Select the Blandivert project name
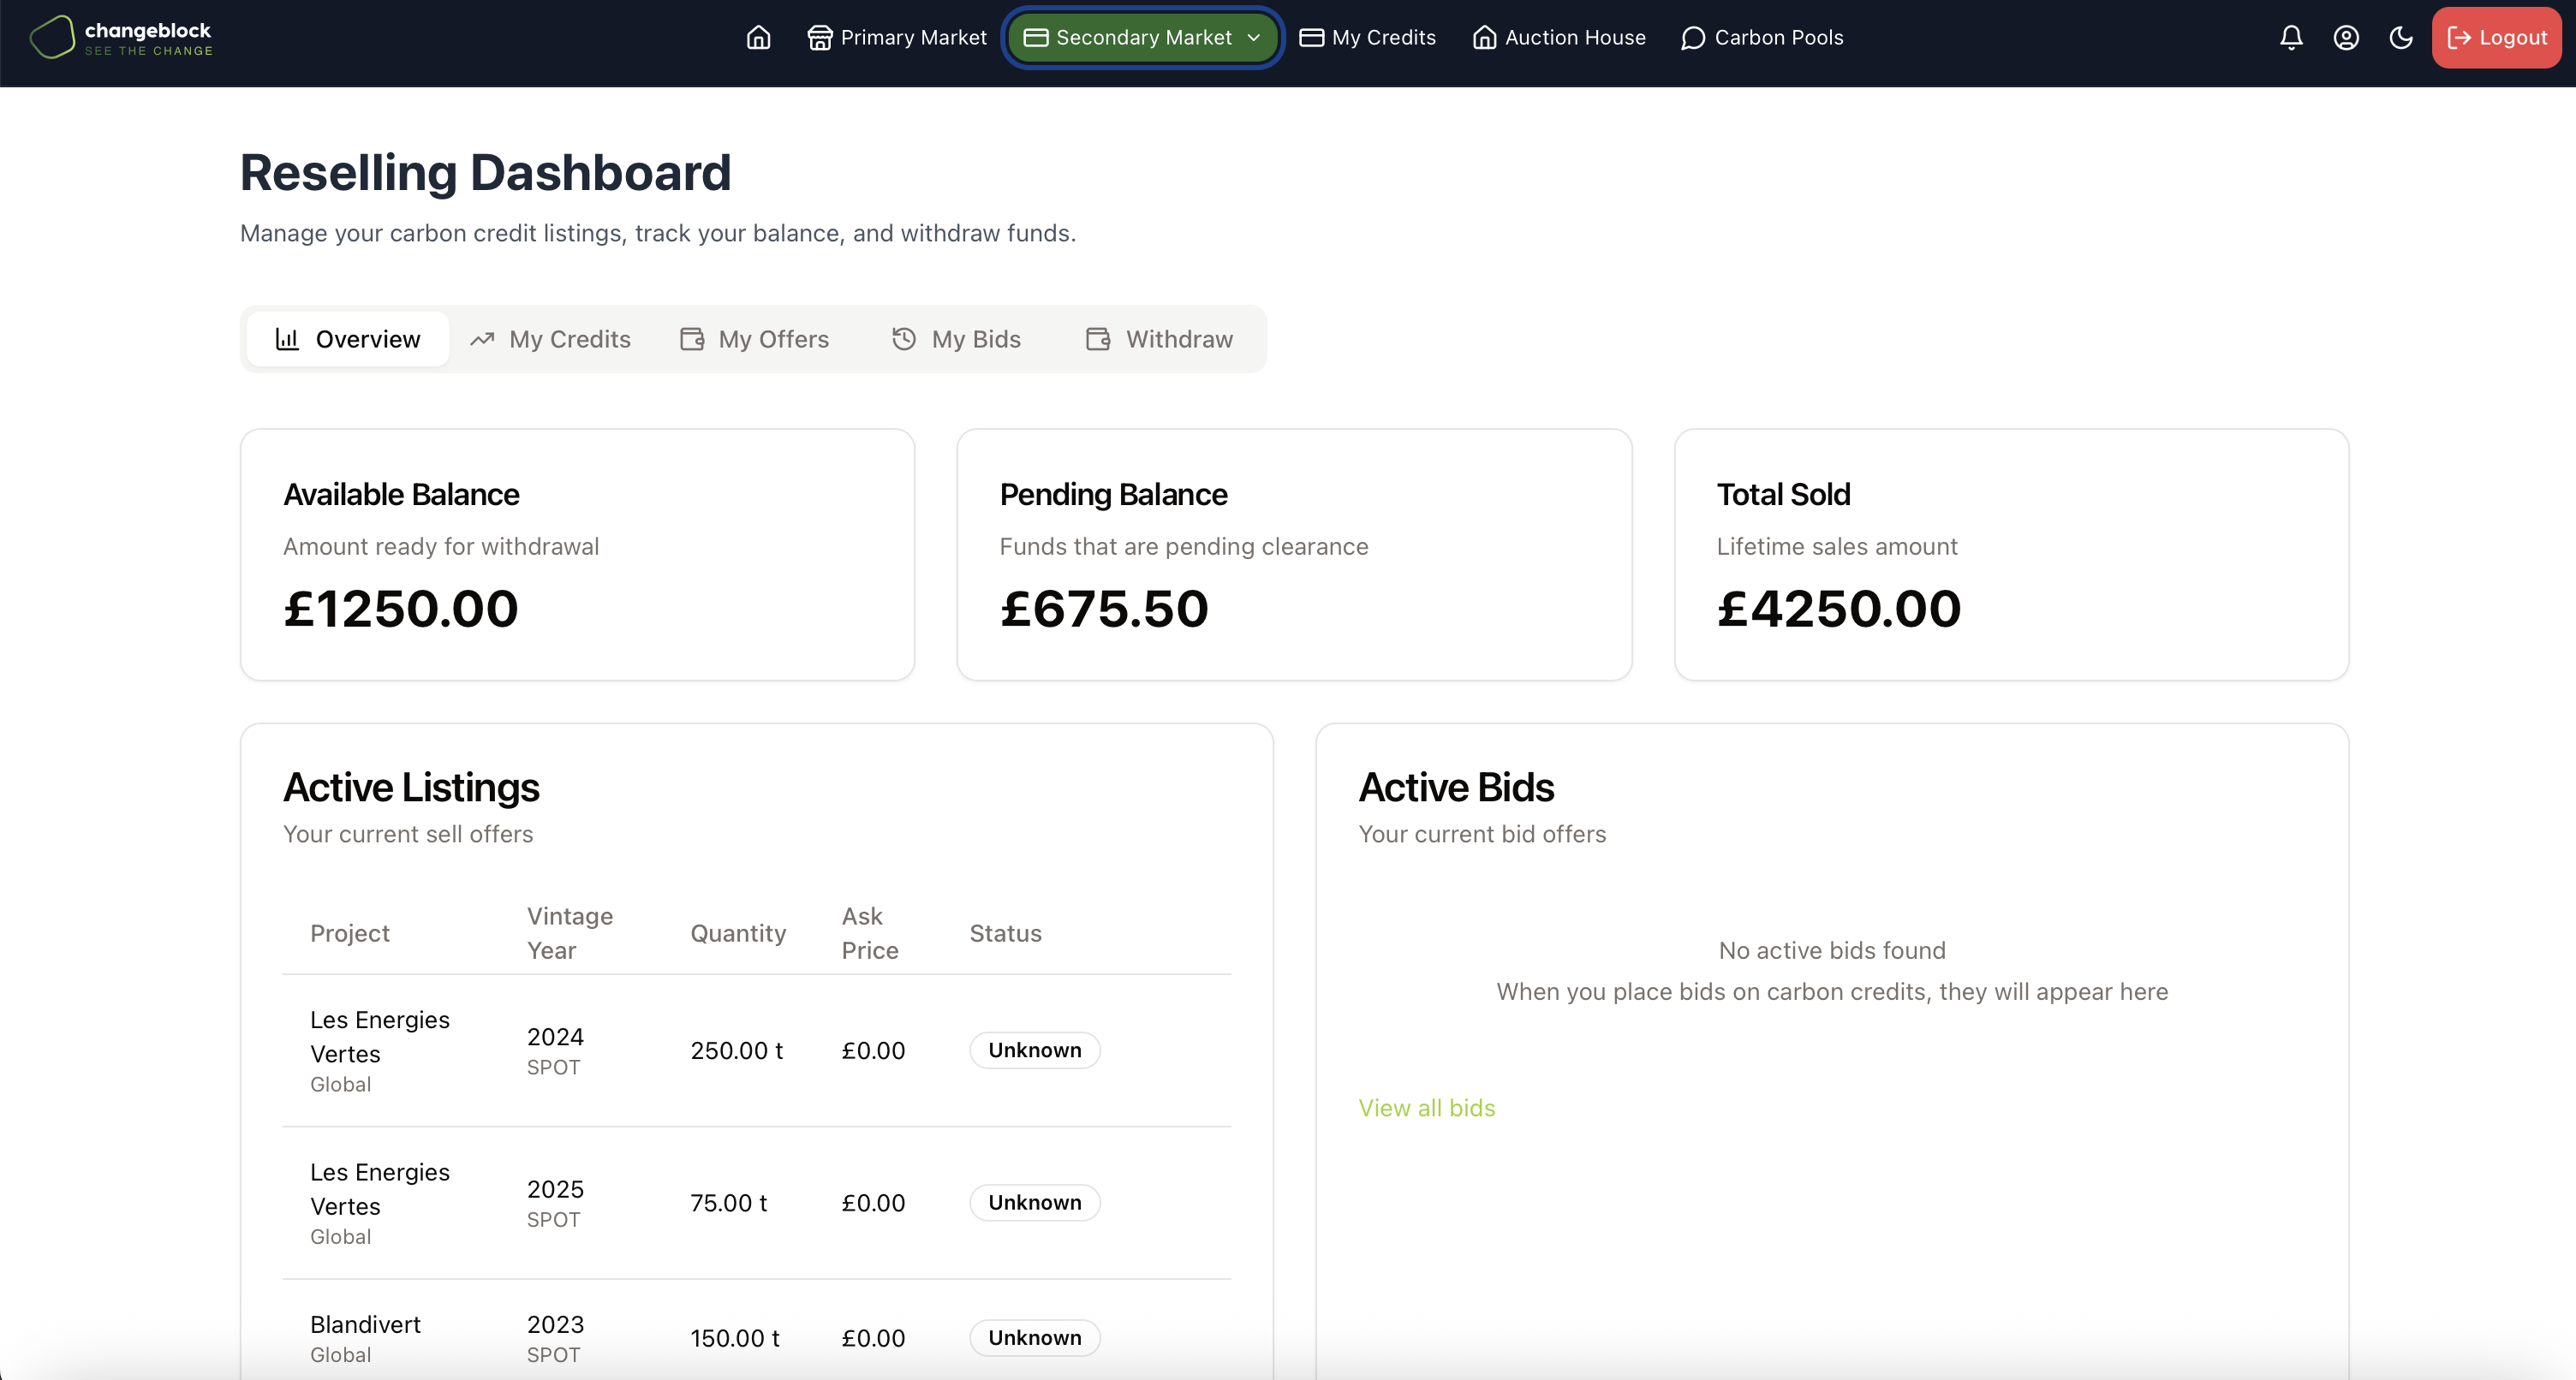Viewport: 2576px width, 1380px height. (x=365, y=1324)
